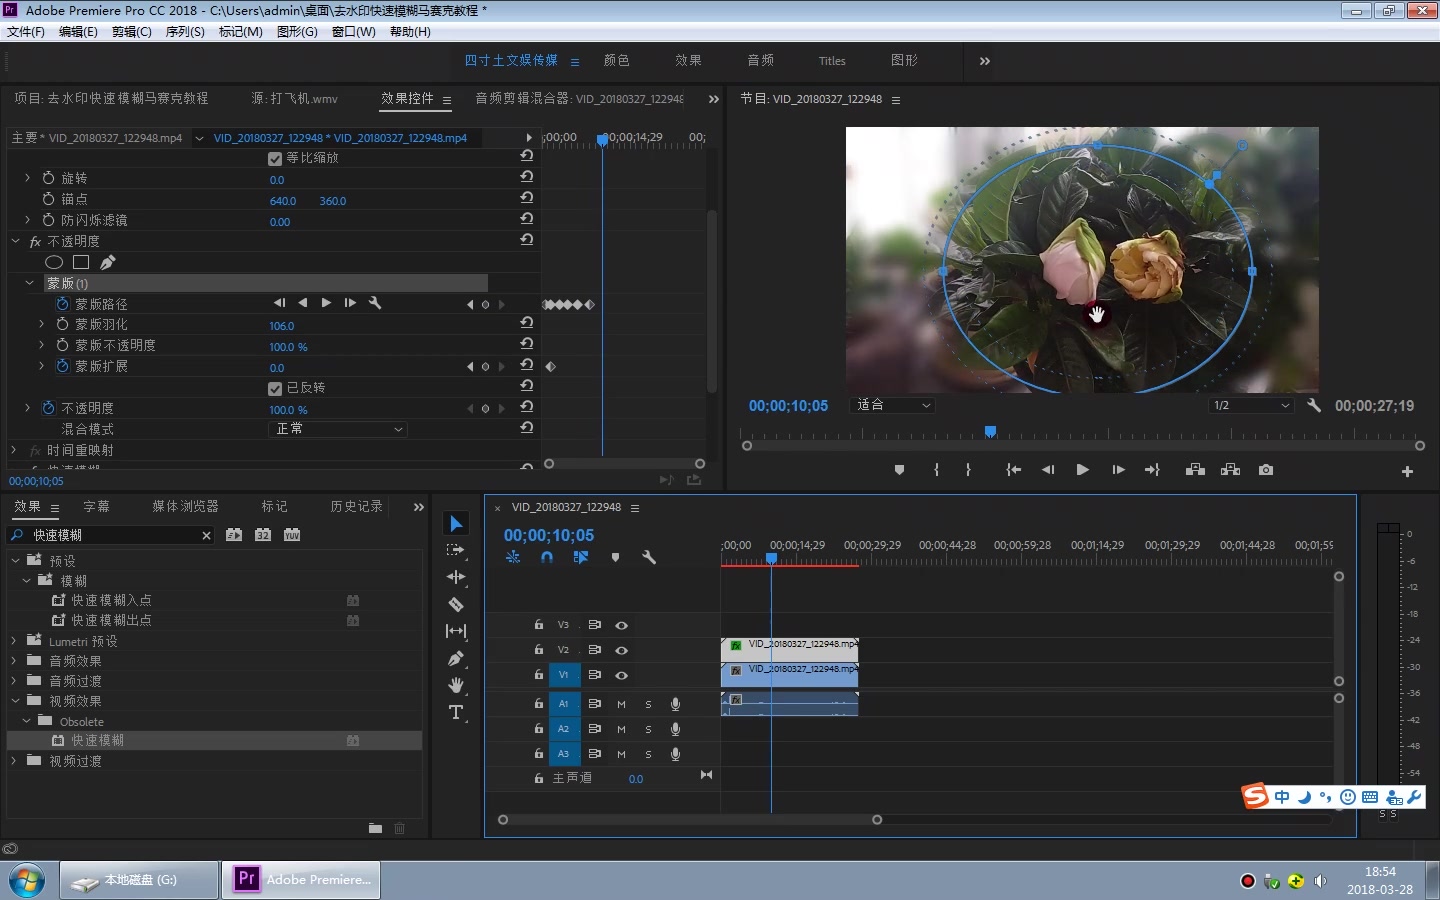Create 4-point polygon mask under 不透明度
The image size is (1440, 900).
(81, 262)
